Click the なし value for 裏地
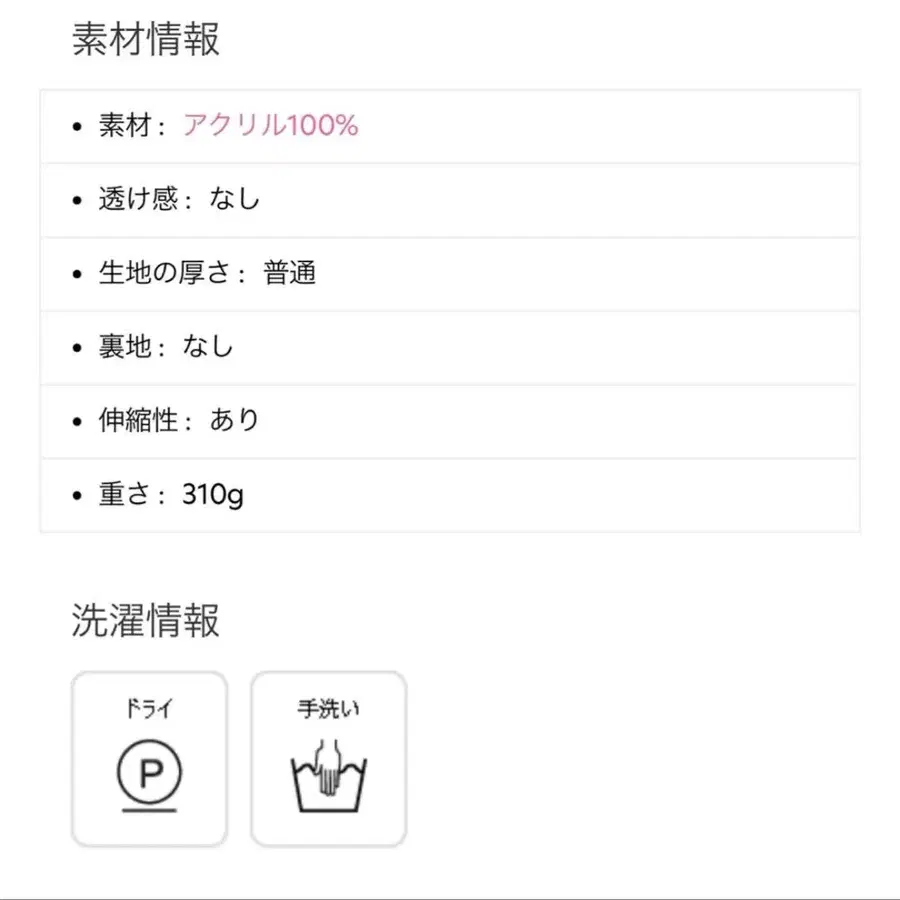This screenshot has height=900, width=900. [208, 347]
